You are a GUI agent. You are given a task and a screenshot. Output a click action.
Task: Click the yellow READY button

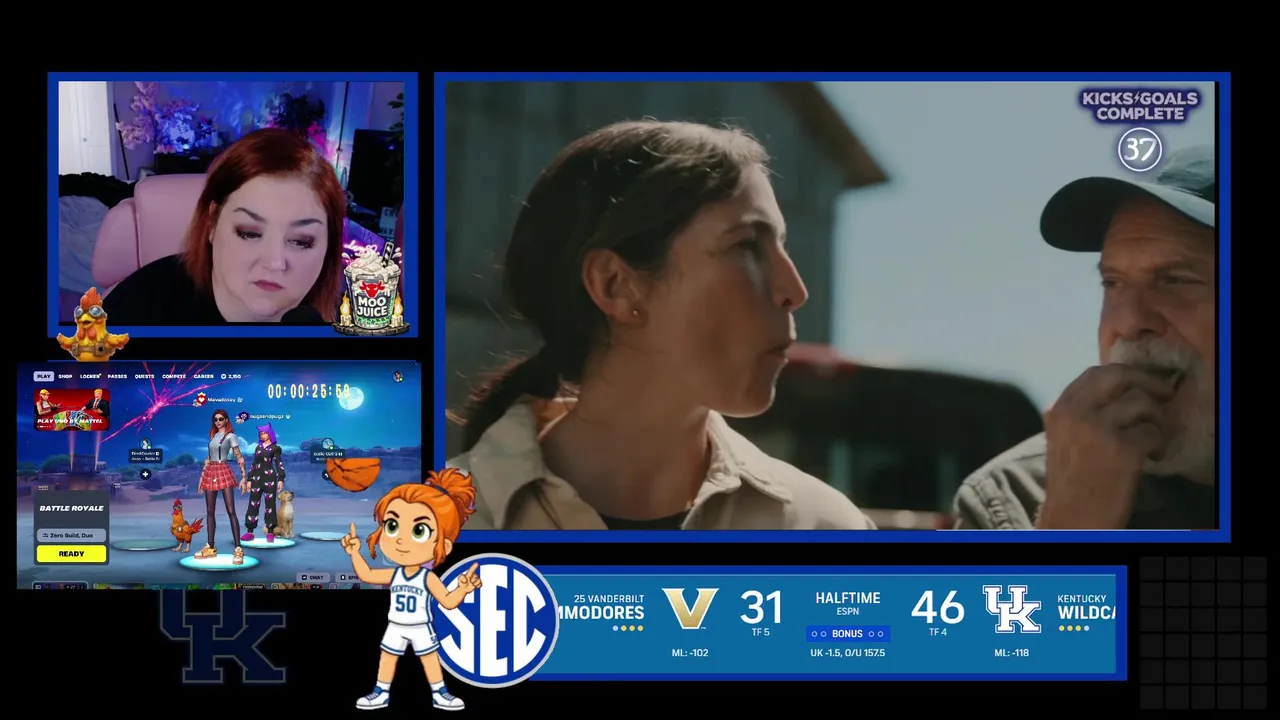[x=71, y=554]
